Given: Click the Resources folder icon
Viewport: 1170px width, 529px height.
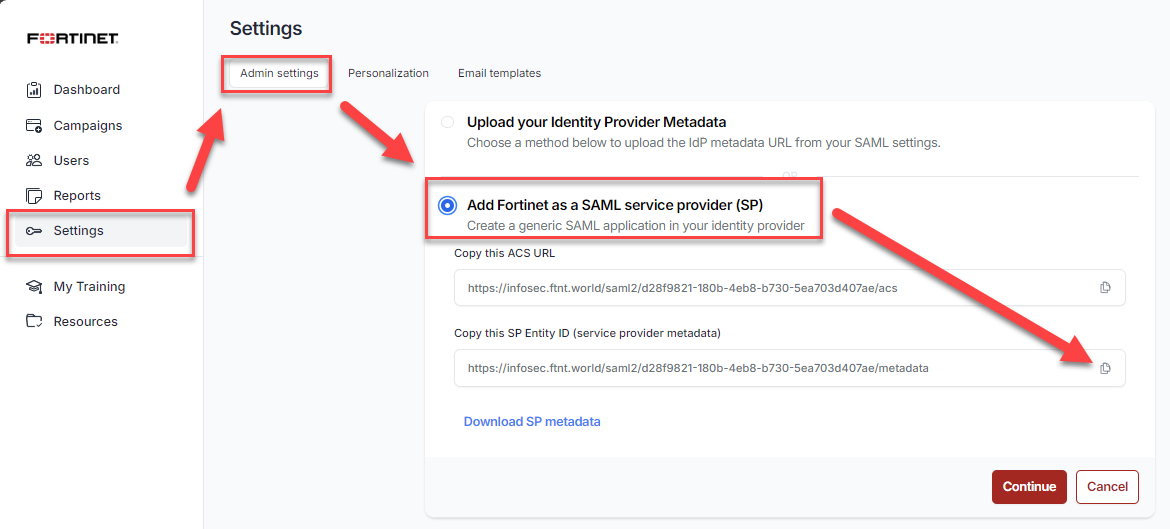Looking at the screenshot, I should (x=34, y=322).
